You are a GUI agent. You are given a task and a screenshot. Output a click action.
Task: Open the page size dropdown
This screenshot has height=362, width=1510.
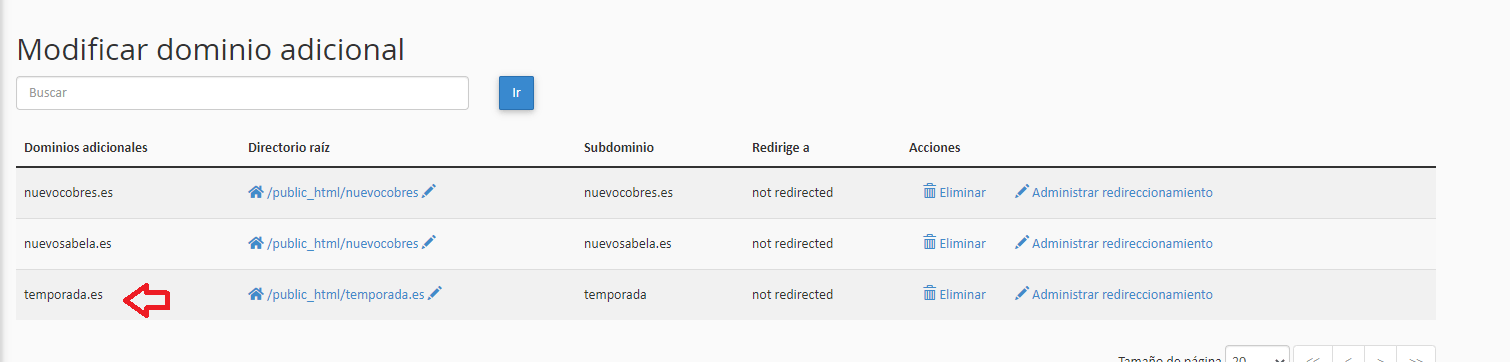[1256, 355]
